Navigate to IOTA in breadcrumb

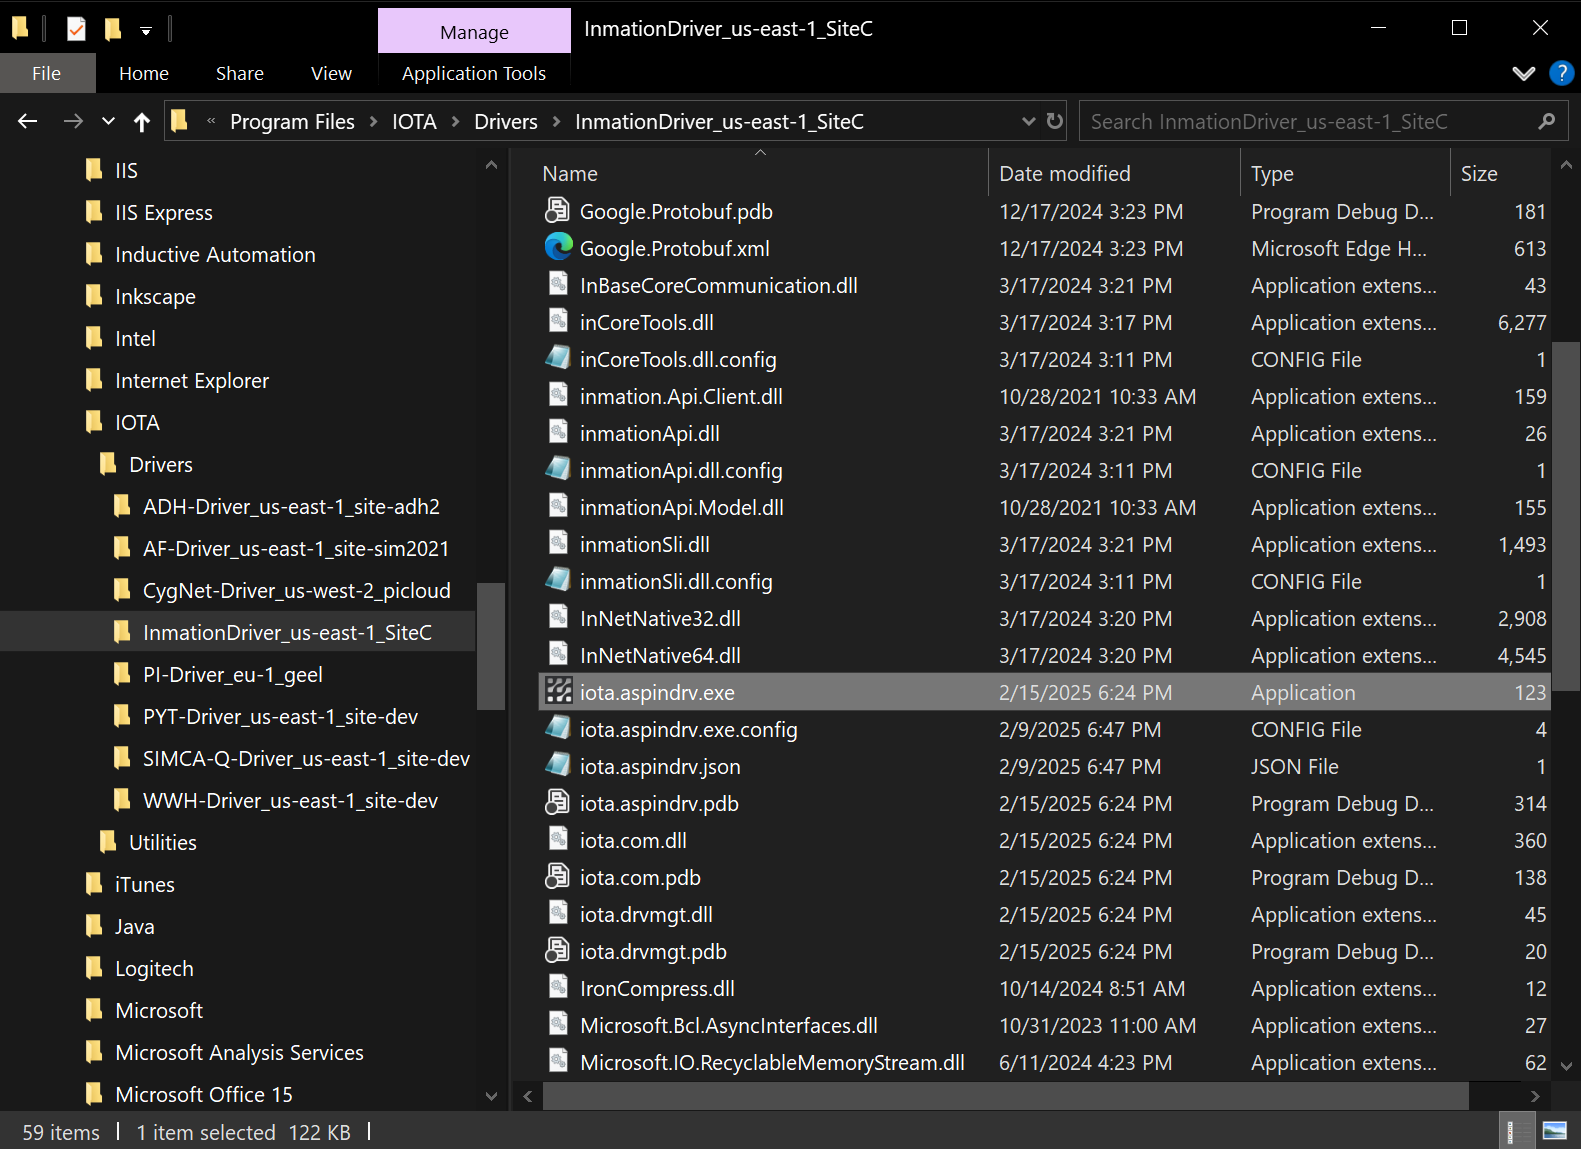[x=414, y=121]
